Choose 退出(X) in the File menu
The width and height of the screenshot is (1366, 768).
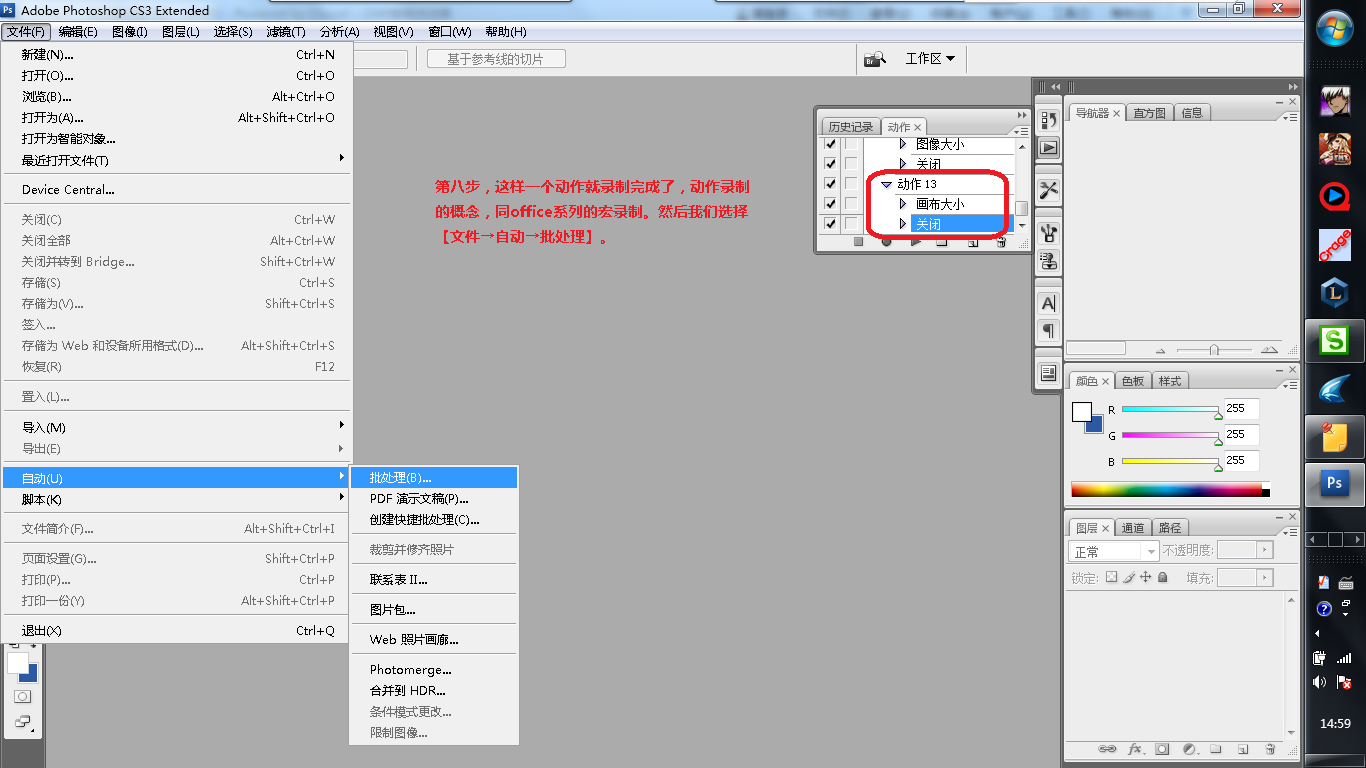point(178,631)
